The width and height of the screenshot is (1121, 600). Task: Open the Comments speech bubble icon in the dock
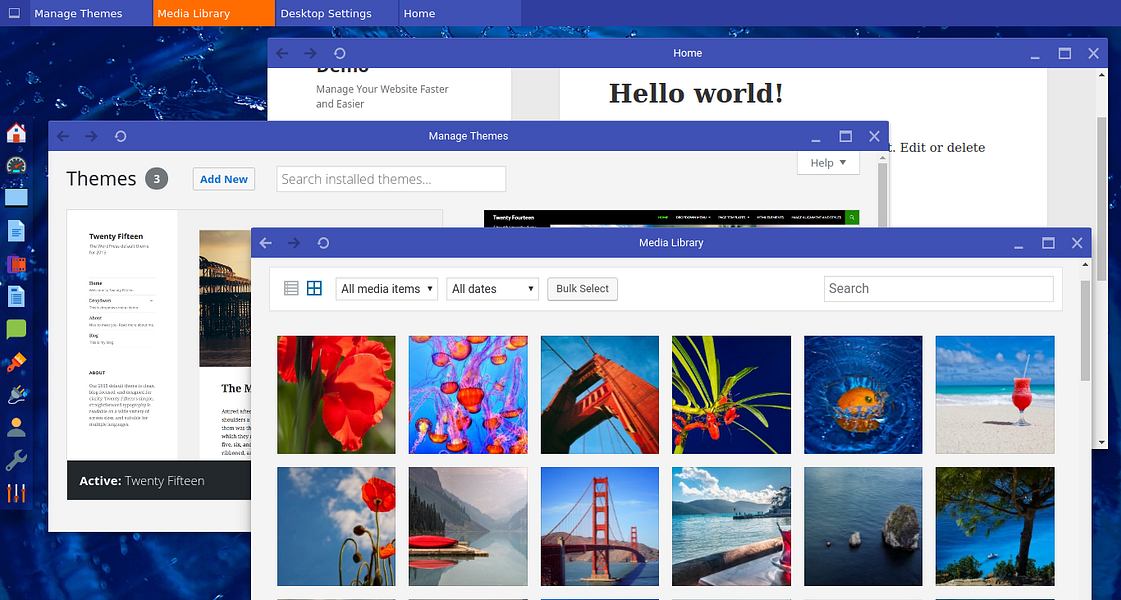click(x=16, y=329)
